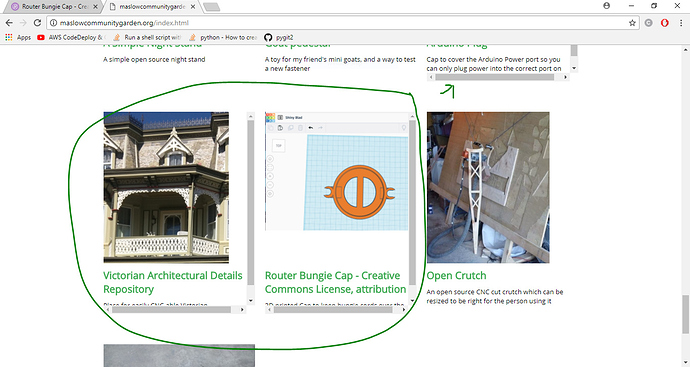
Task: Click Arduino Plug card right scroll arrow
Action: [x=565, y=77]
